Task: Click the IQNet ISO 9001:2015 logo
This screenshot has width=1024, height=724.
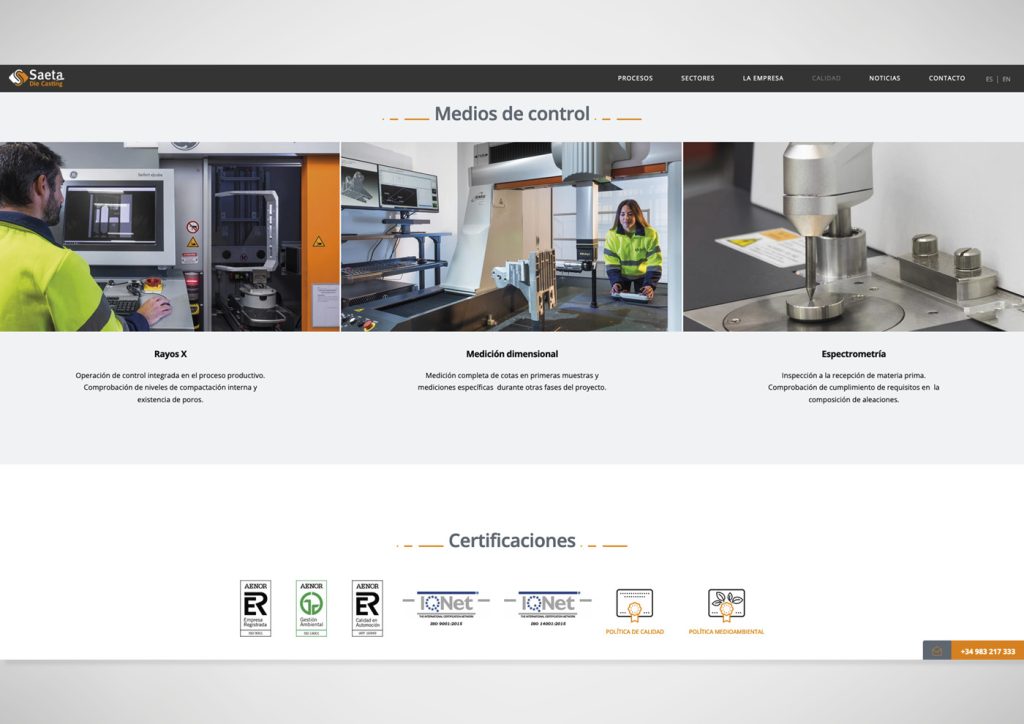Action: 446,608
